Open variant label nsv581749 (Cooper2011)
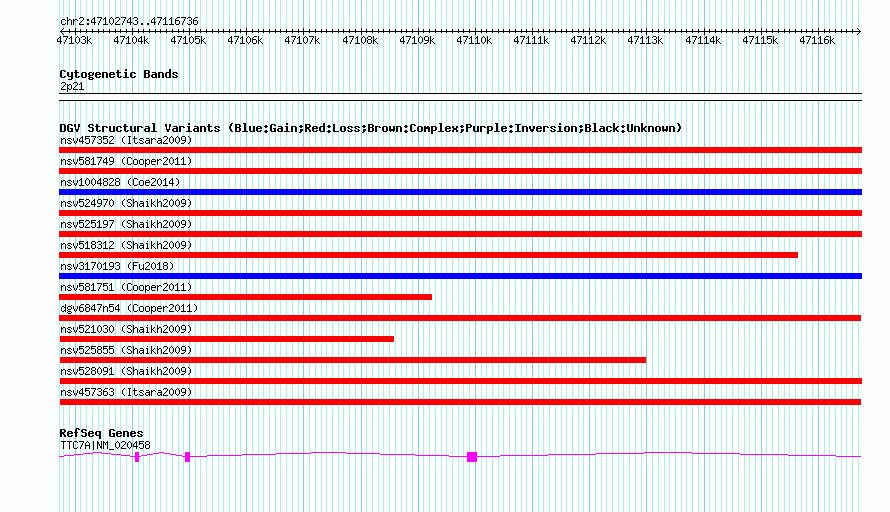 pyautogui.click(x=126, y=161)
